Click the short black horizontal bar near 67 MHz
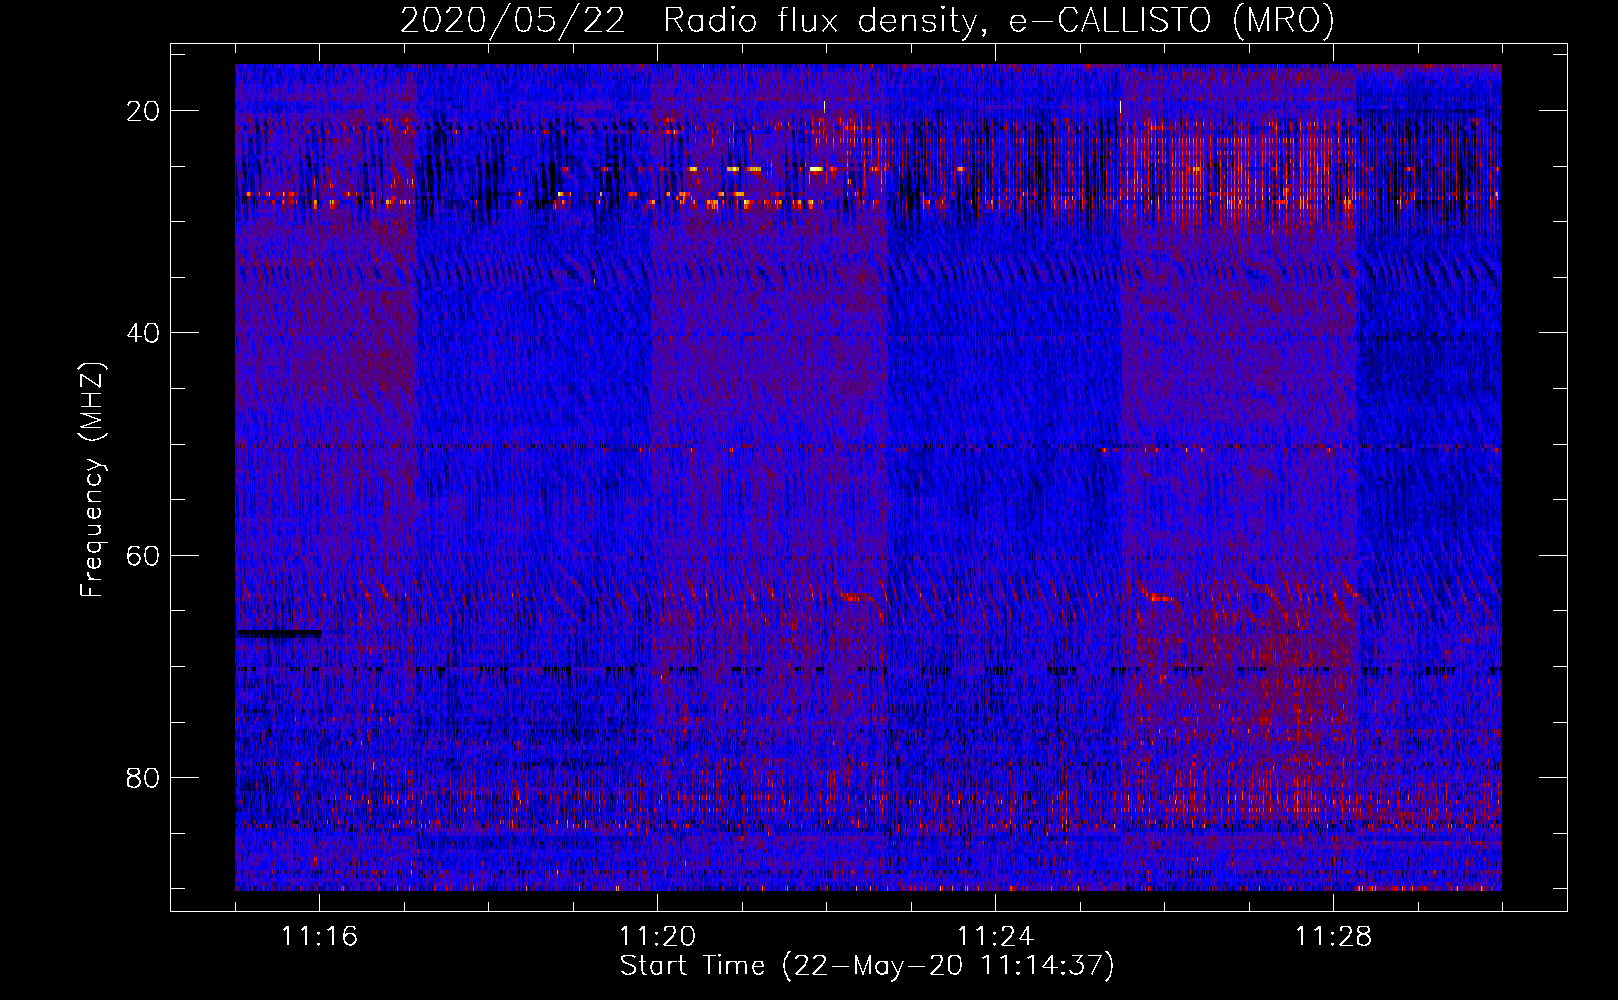Image resolution: width=1618 pixels, height=1000 pixels. (x=279, y=633)
